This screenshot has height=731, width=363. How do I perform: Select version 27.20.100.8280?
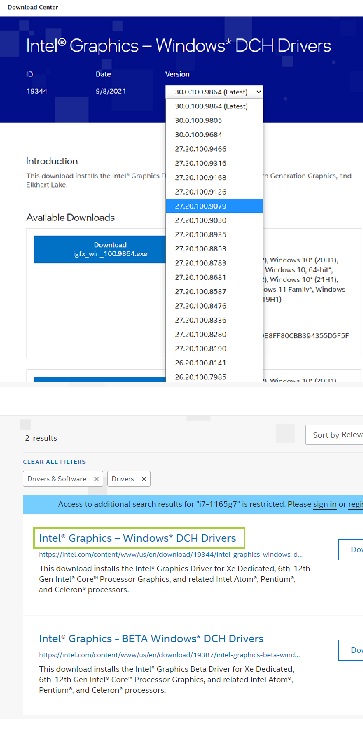(214, 335)
